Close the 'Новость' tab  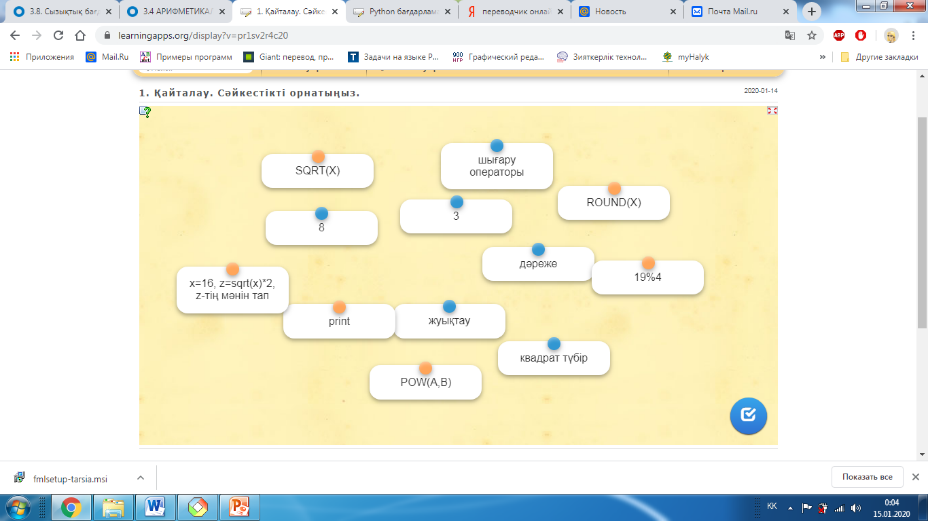click(x=673, y=11)
